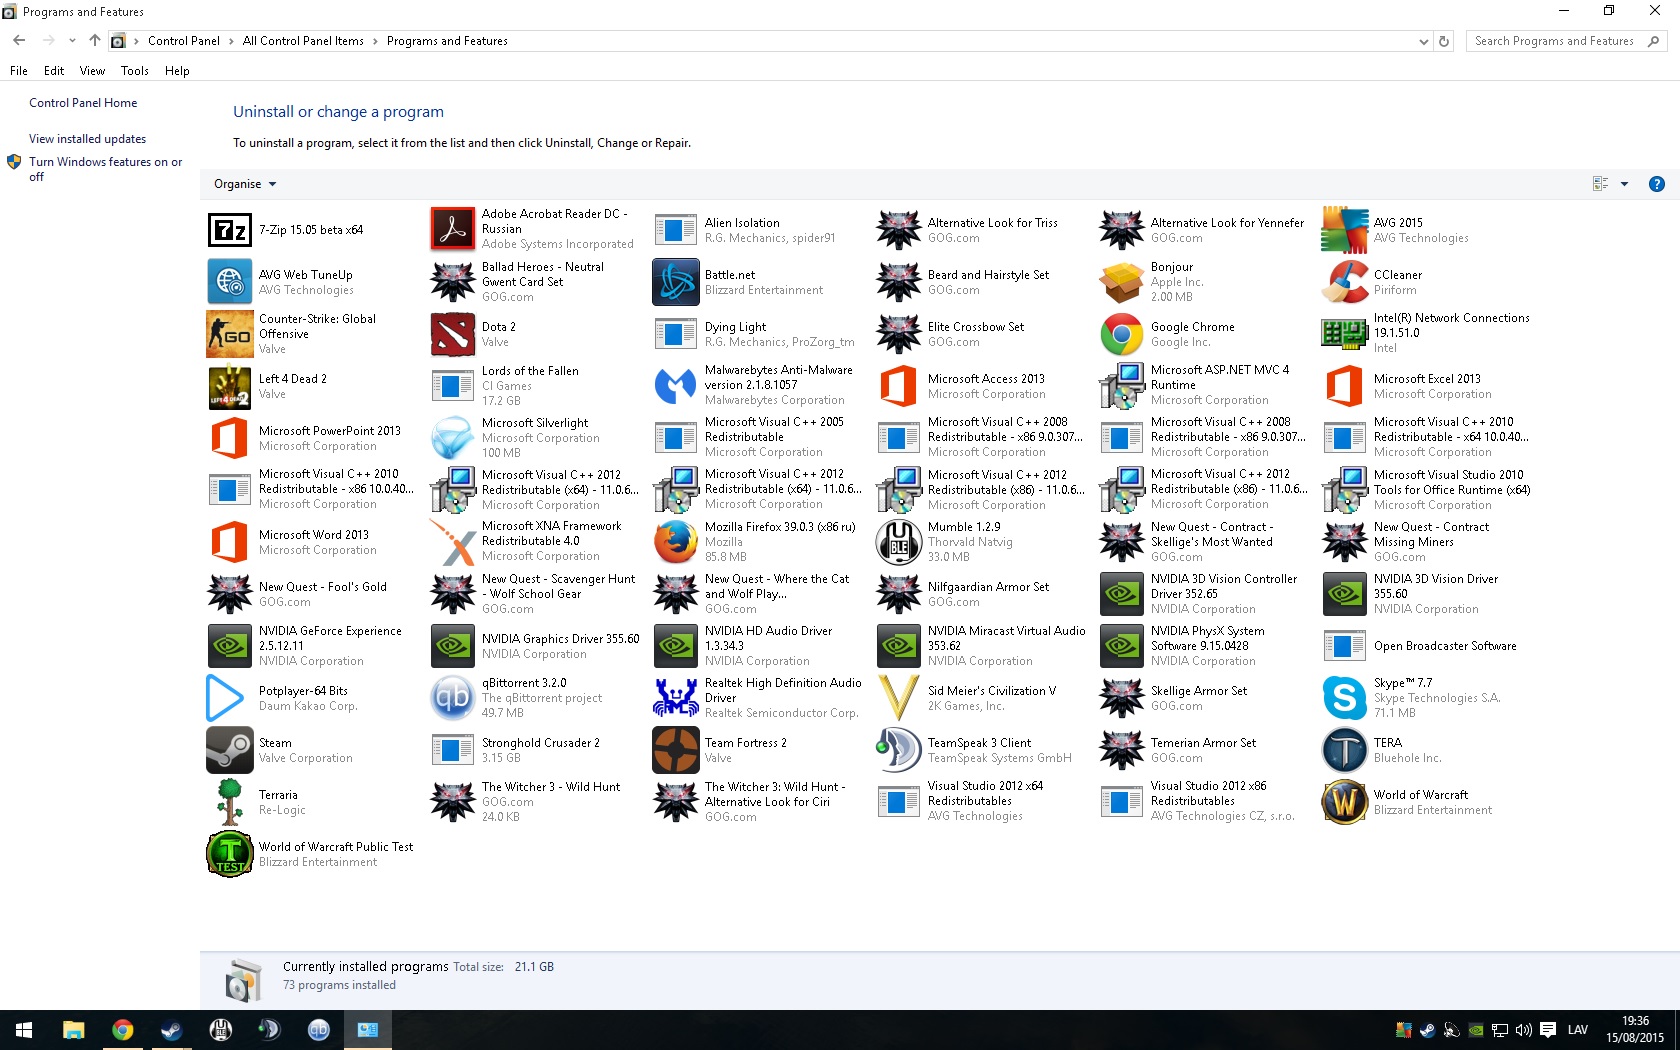This screenshot has width=1680, height=1050.
Task: Expand the breadcrumb chevron after Control Panel
Action: point(231,41)
